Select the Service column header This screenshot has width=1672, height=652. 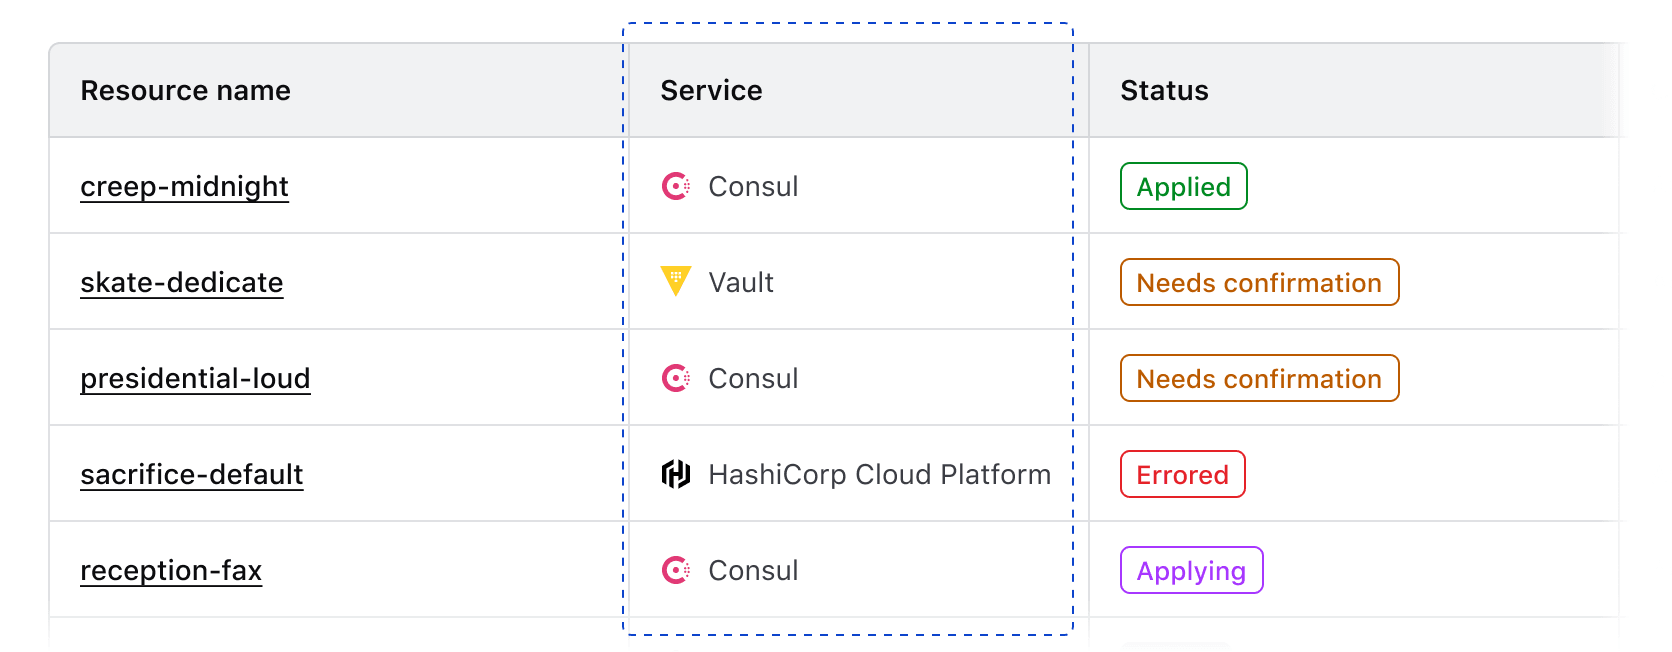point(711,91)
